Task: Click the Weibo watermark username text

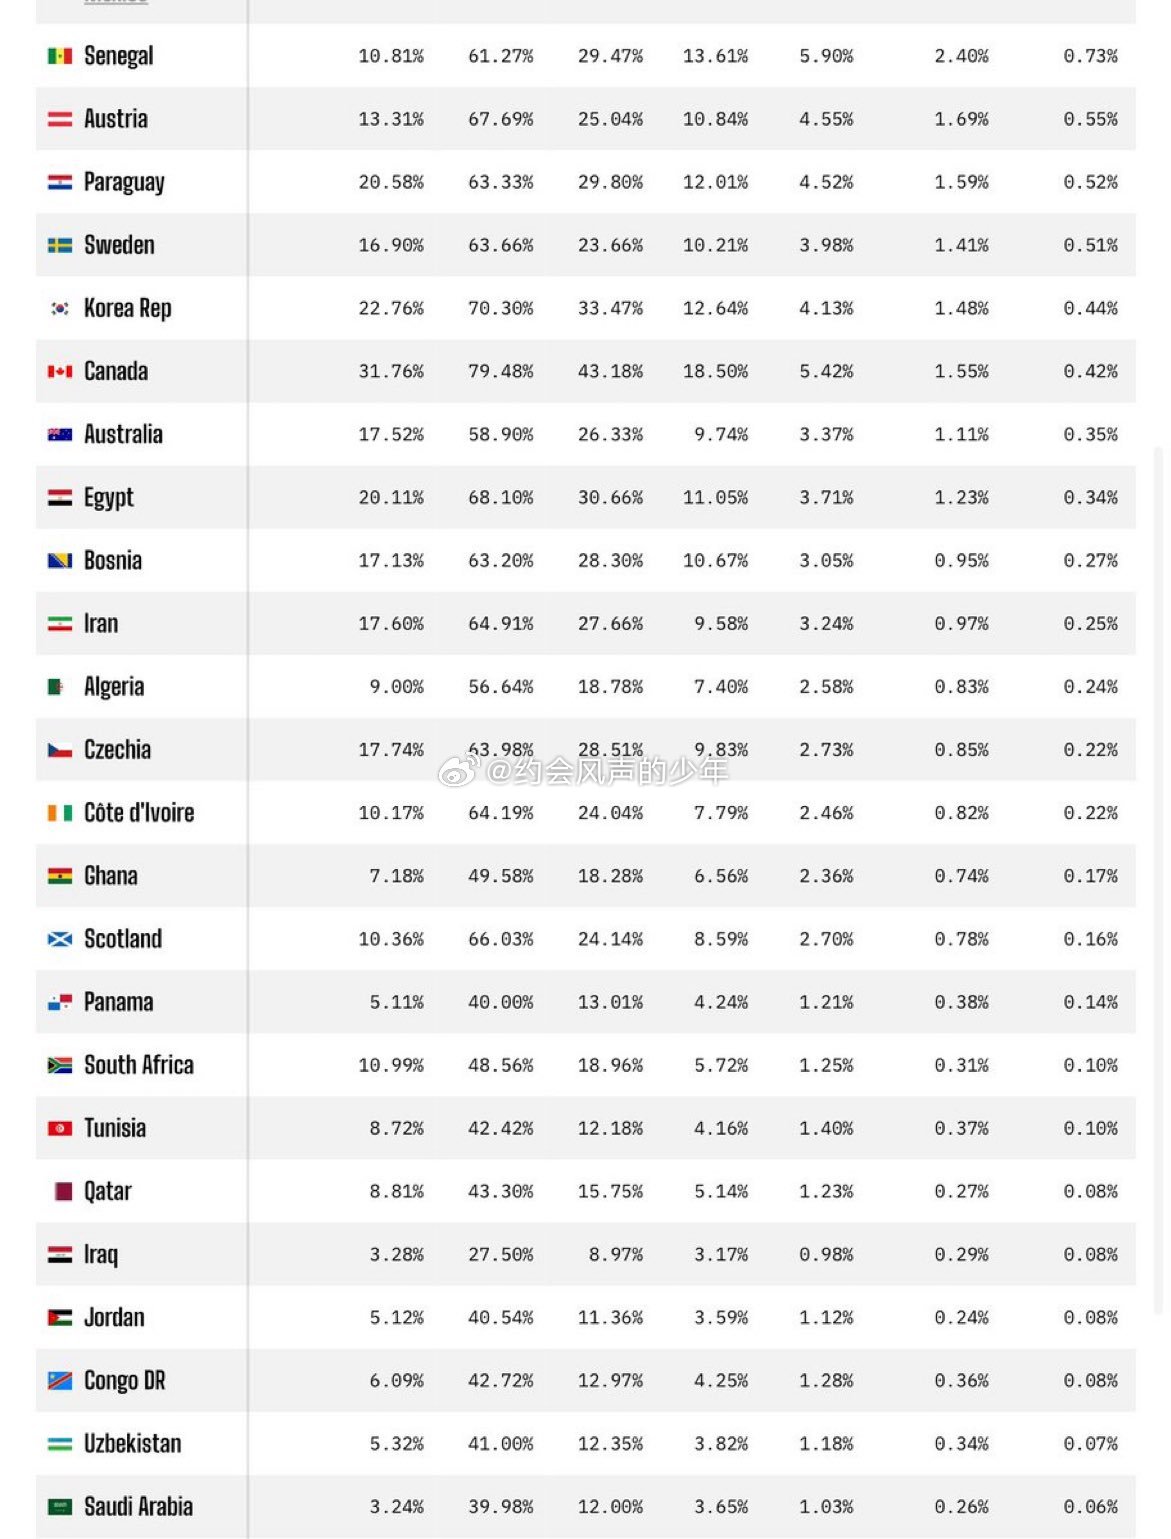Action: pos(607,771)
